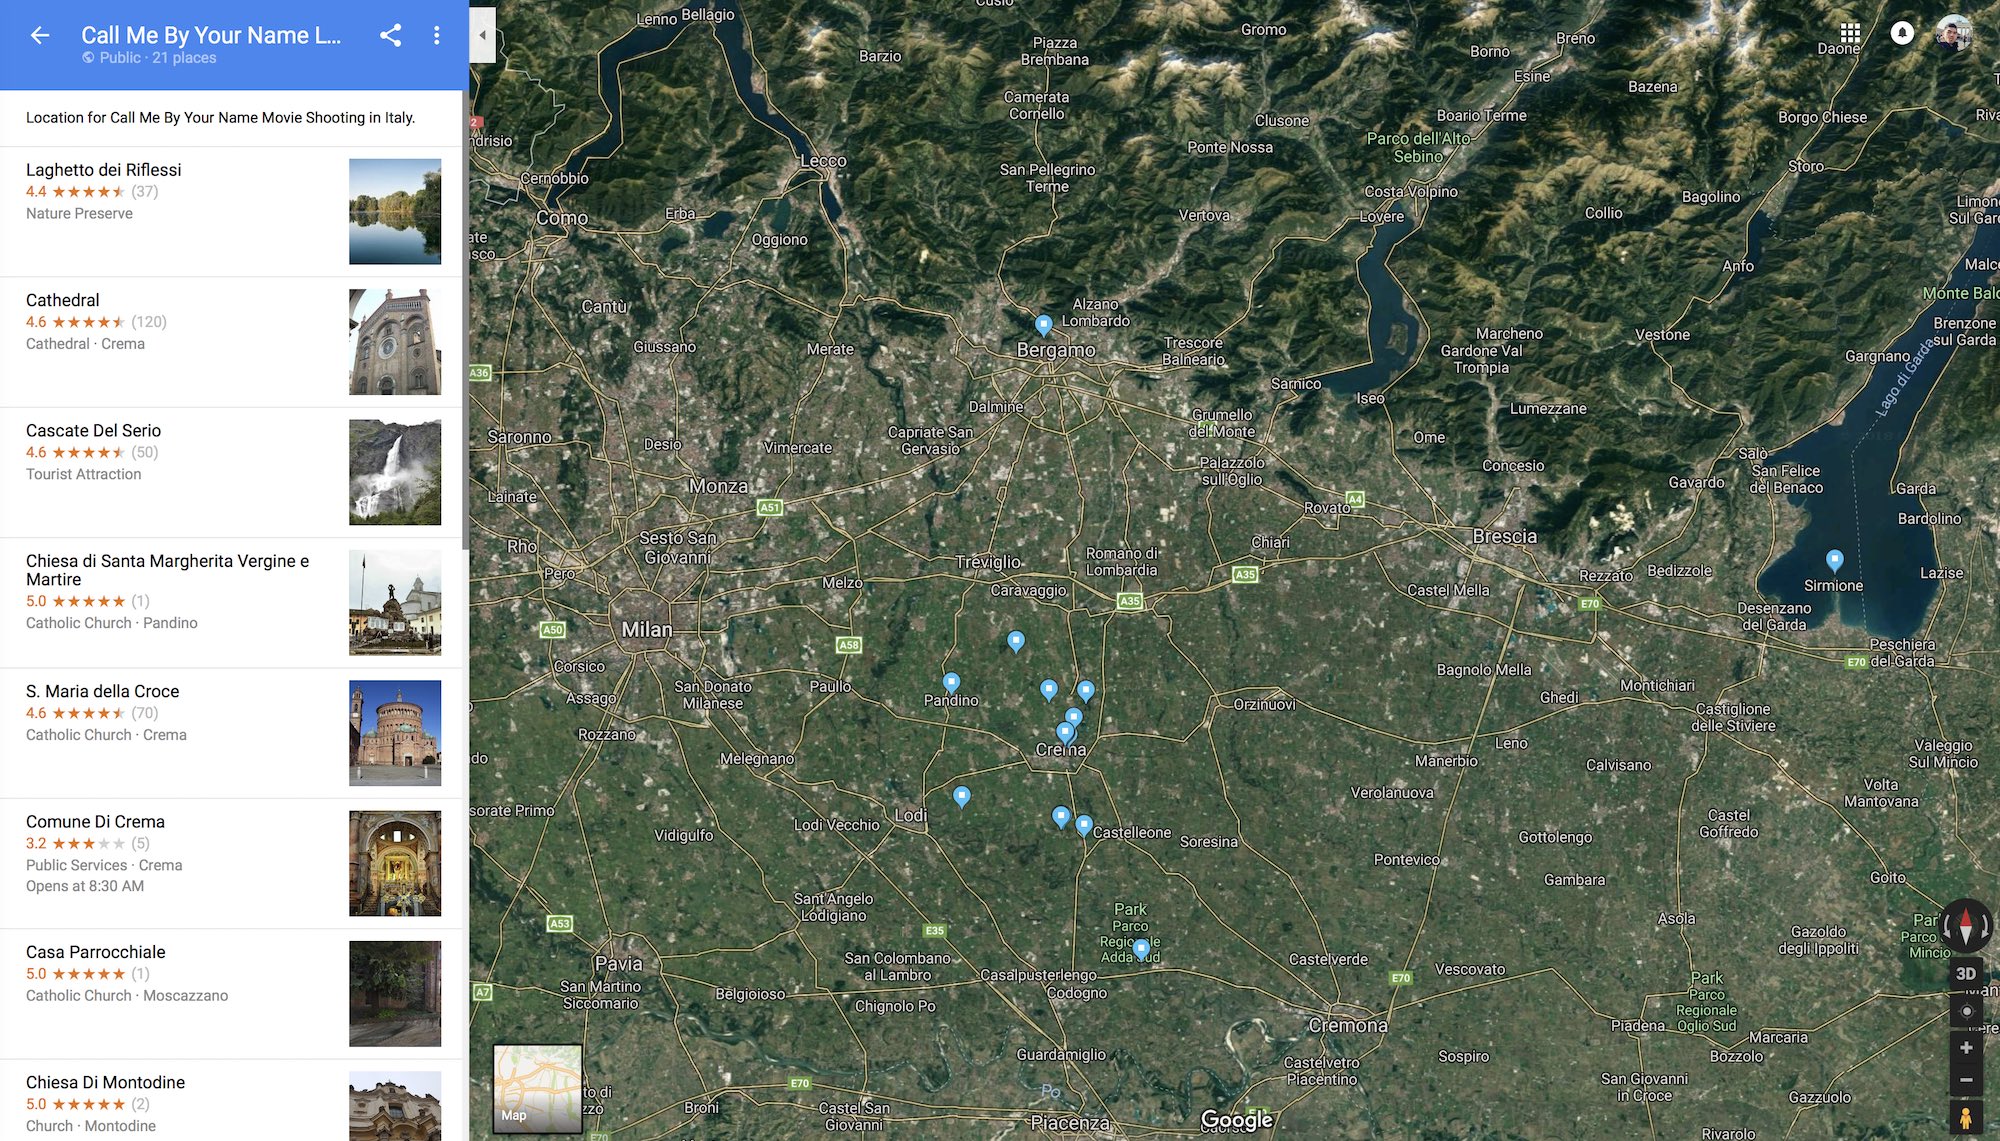Viewport: 2000px width, 1141px height.
Task: Switch to Map view using the thumbnail
Action: coord(538,1088)
